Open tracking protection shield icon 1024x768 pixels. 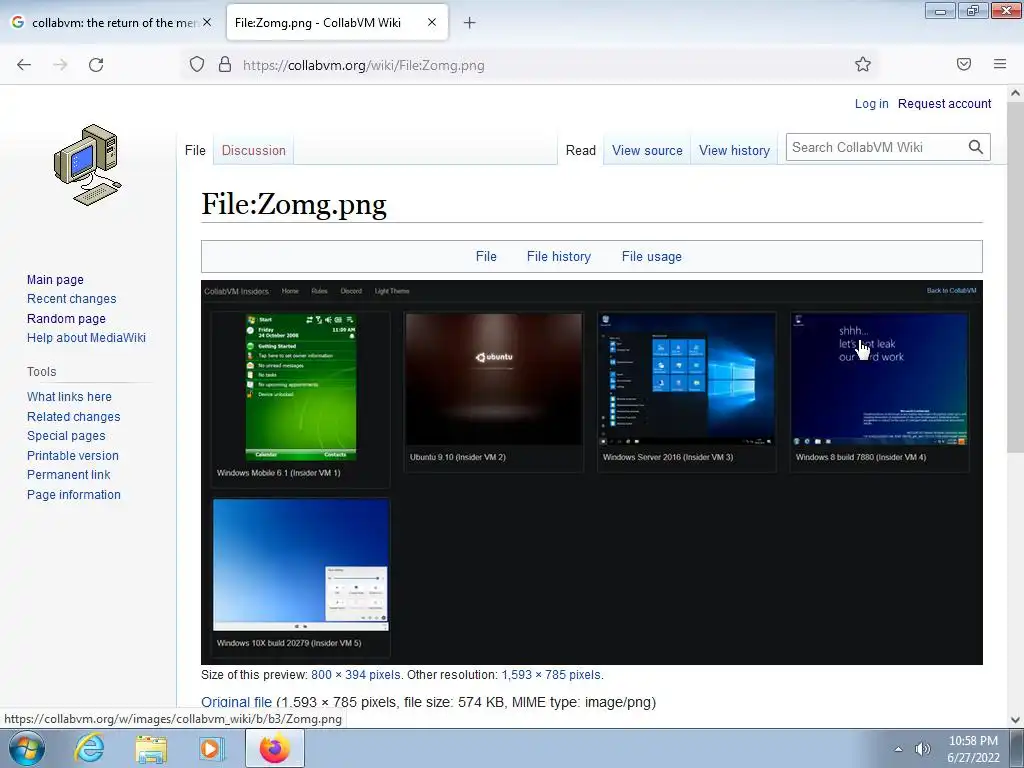(x=197, y=65)
